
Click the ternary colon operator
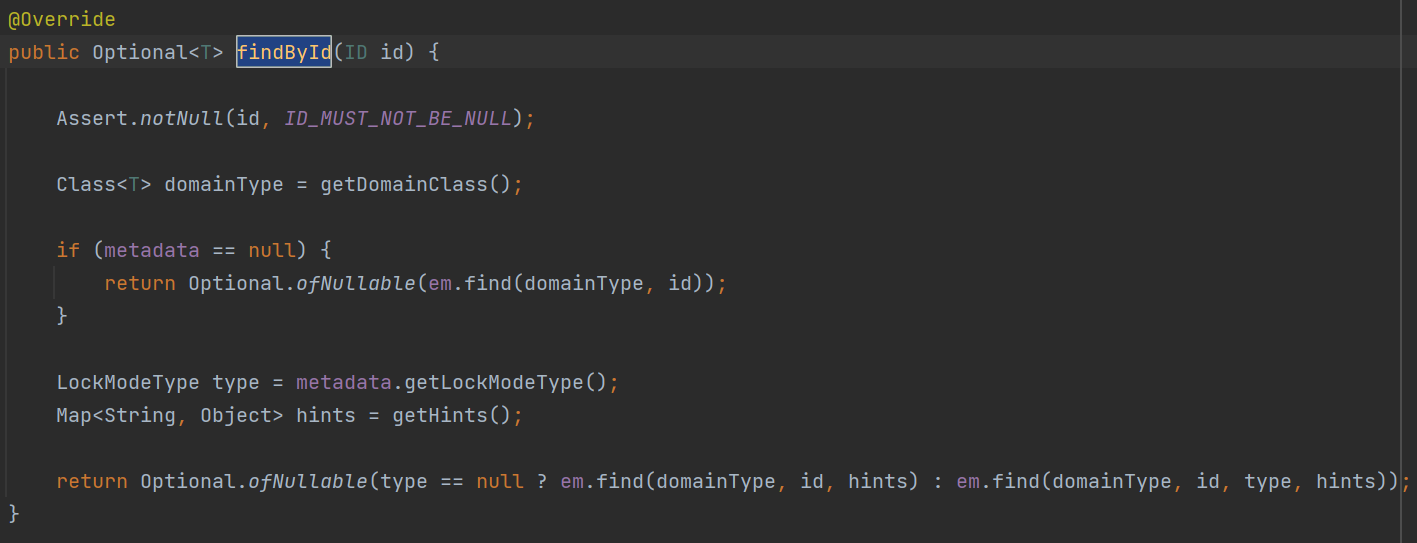coord(938,481)
